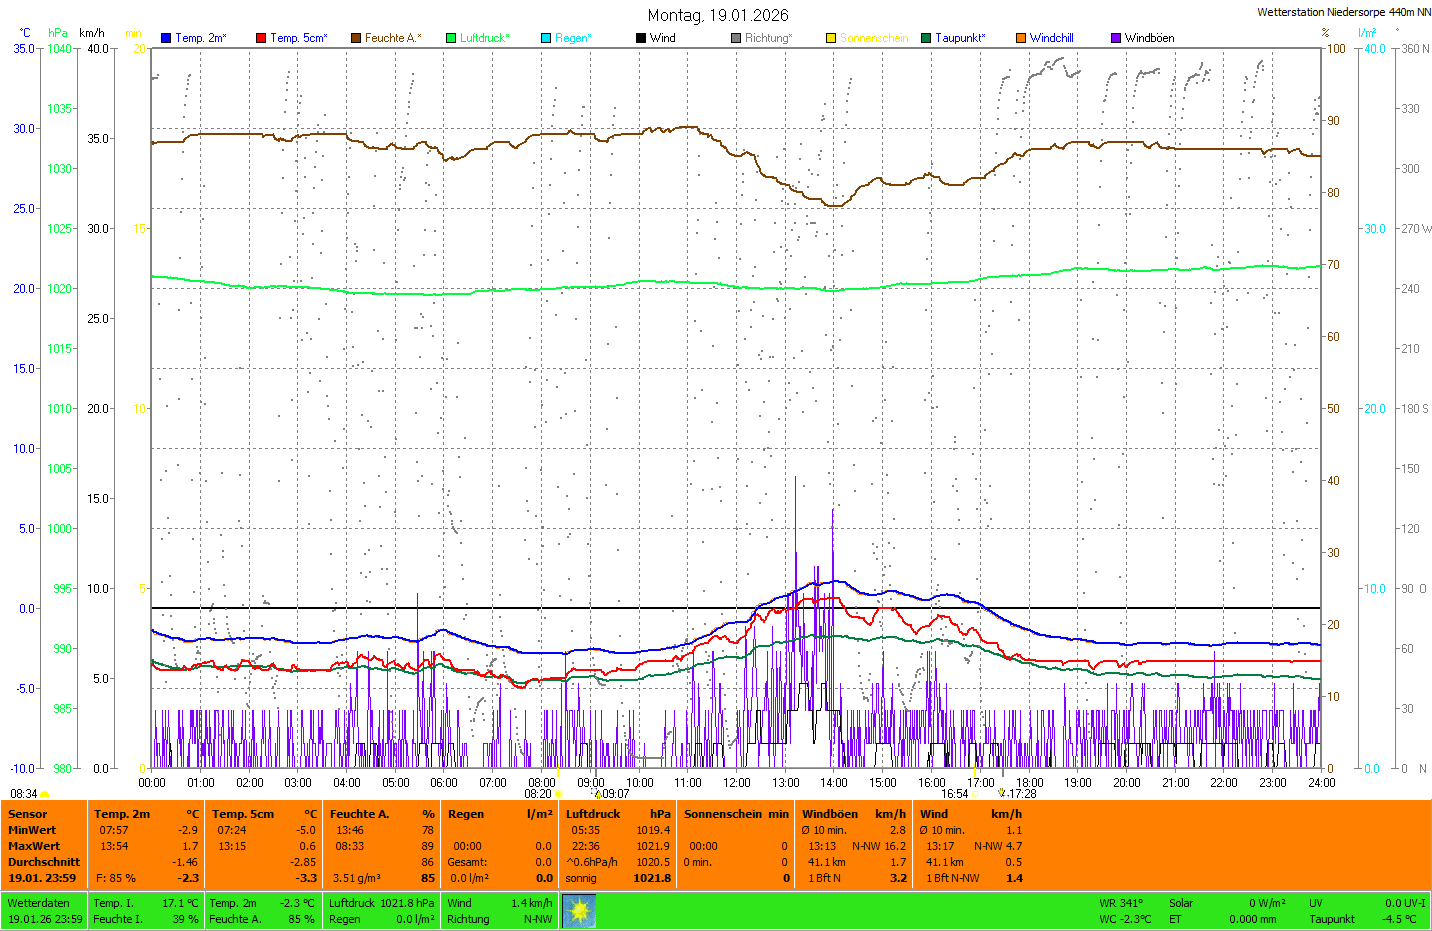Click the sun marker next to 08:20
This screenshot has height=931, width=1432.
[x=559, y=794]
